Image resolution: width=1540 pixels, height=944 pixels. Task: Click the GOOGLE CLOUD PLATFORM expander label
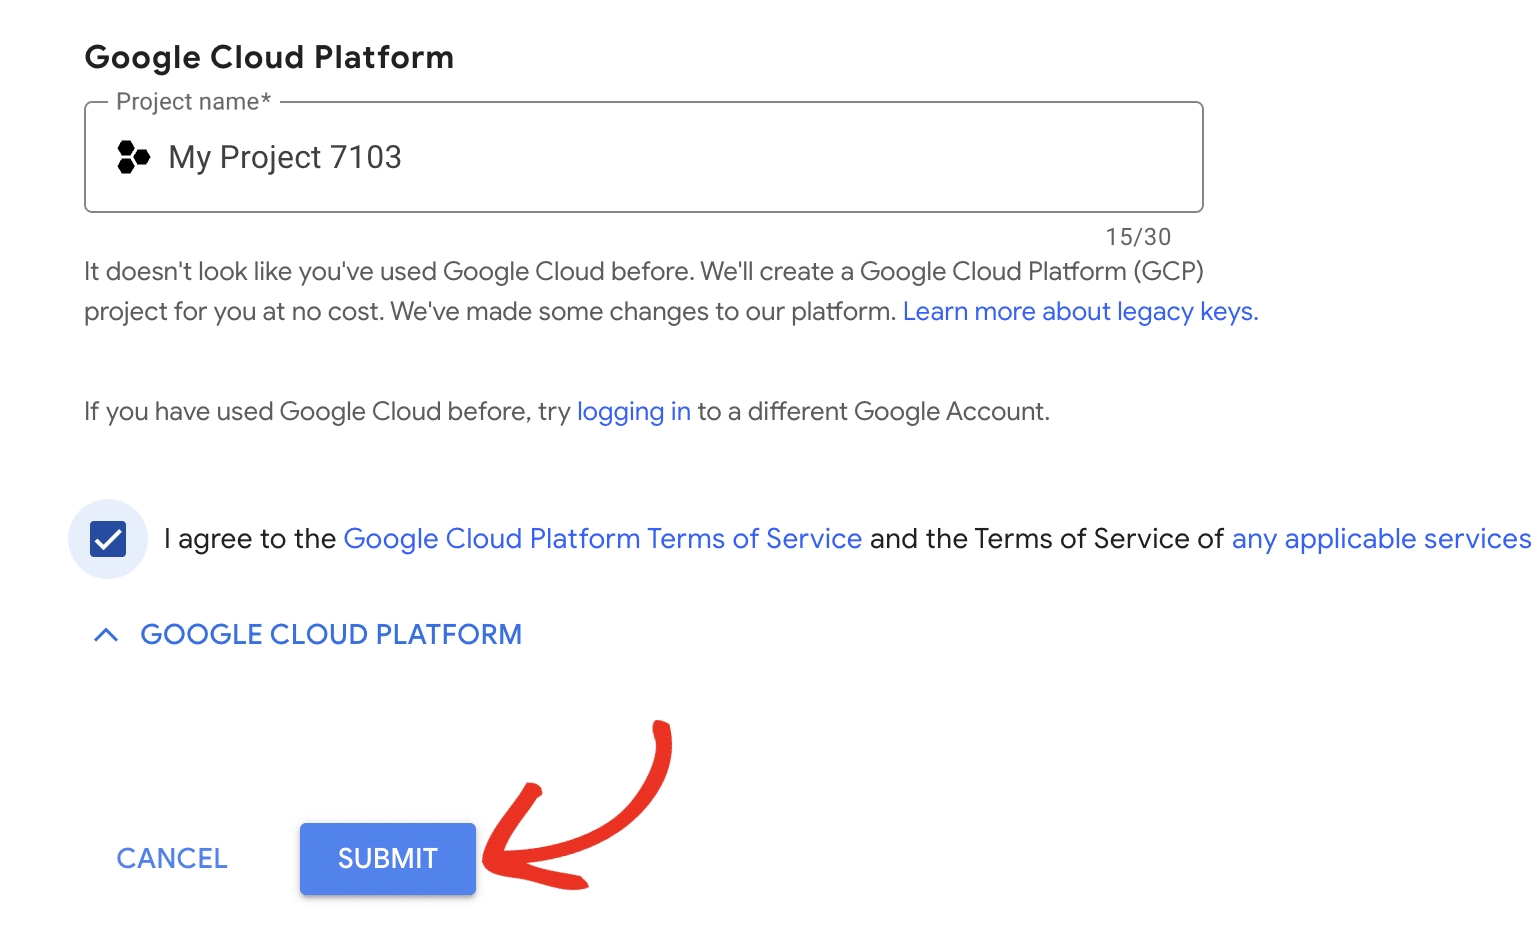pyautogui.click(x=331, y=635)
